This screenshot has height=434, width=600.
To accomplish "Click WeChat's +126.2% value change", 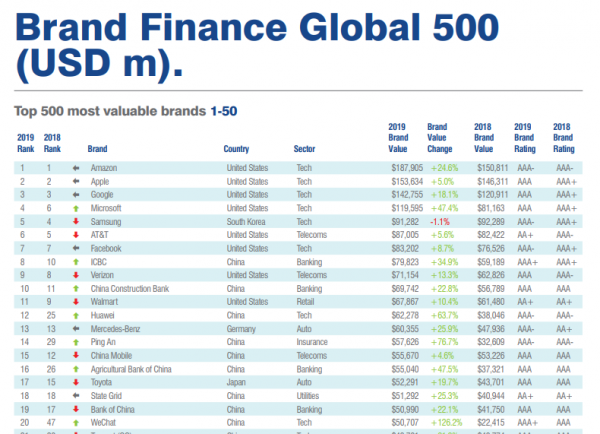I will [446, 423].
